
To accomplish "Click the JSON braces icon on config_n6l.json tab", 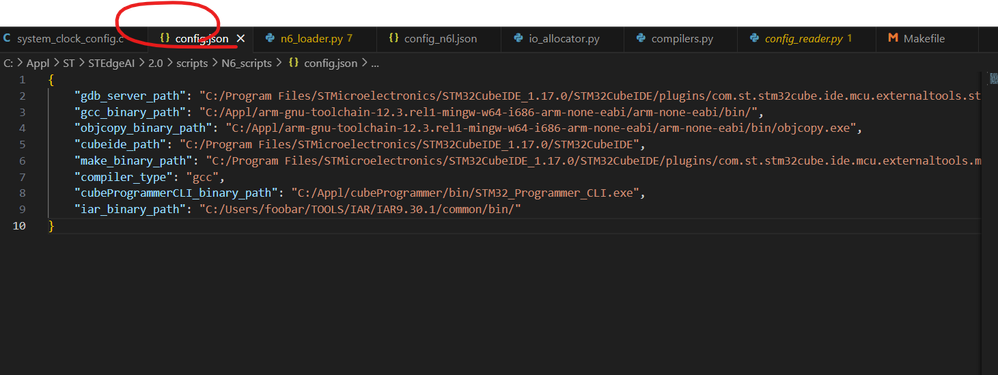I will tap(394, 38).
